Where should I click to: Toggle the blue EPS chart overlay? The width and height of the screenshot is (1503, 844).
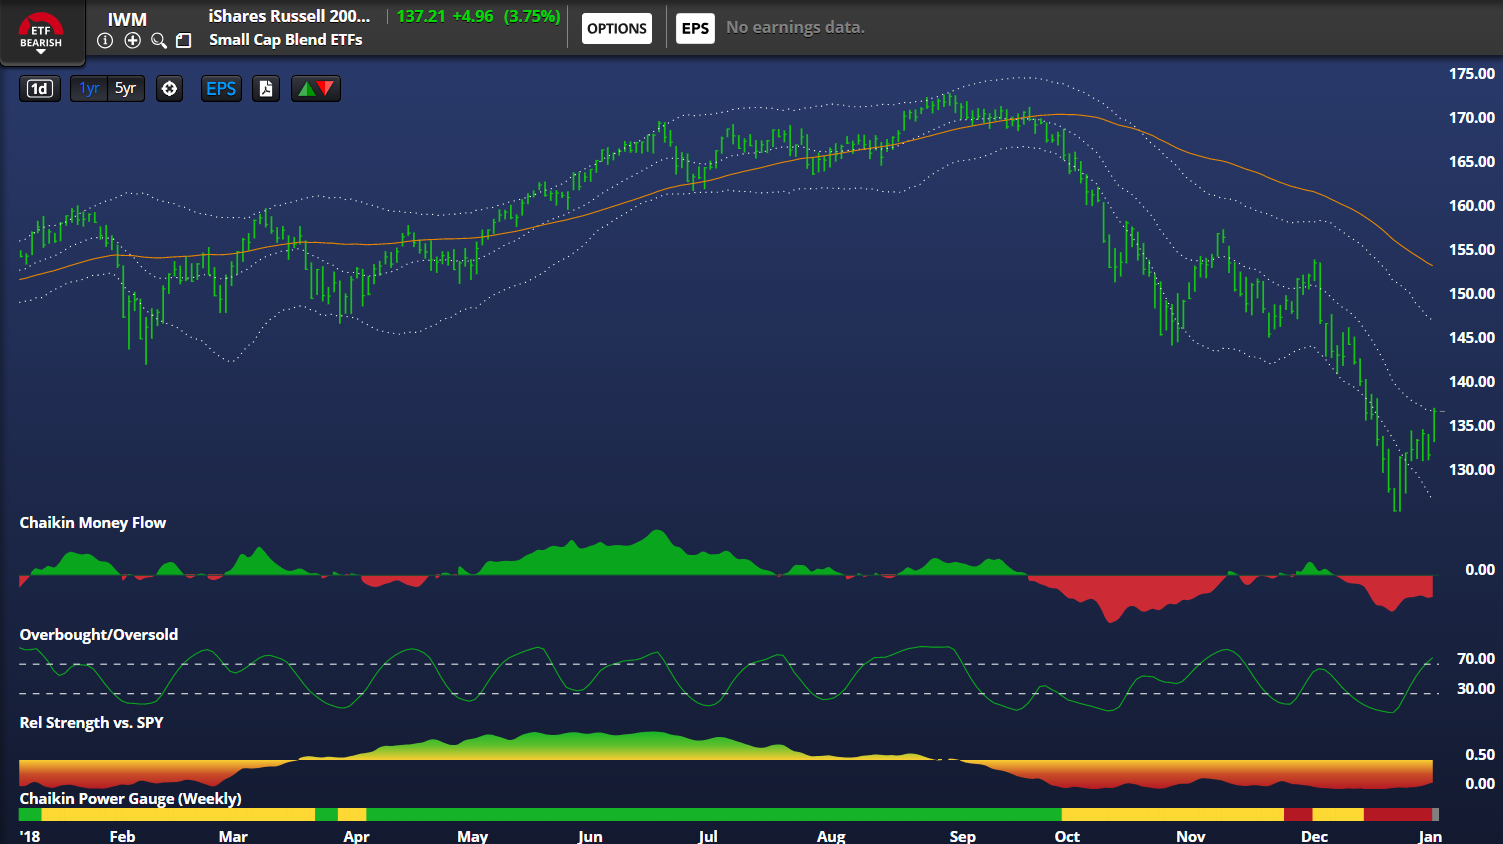pyautogui.click(x=221, y=89)
